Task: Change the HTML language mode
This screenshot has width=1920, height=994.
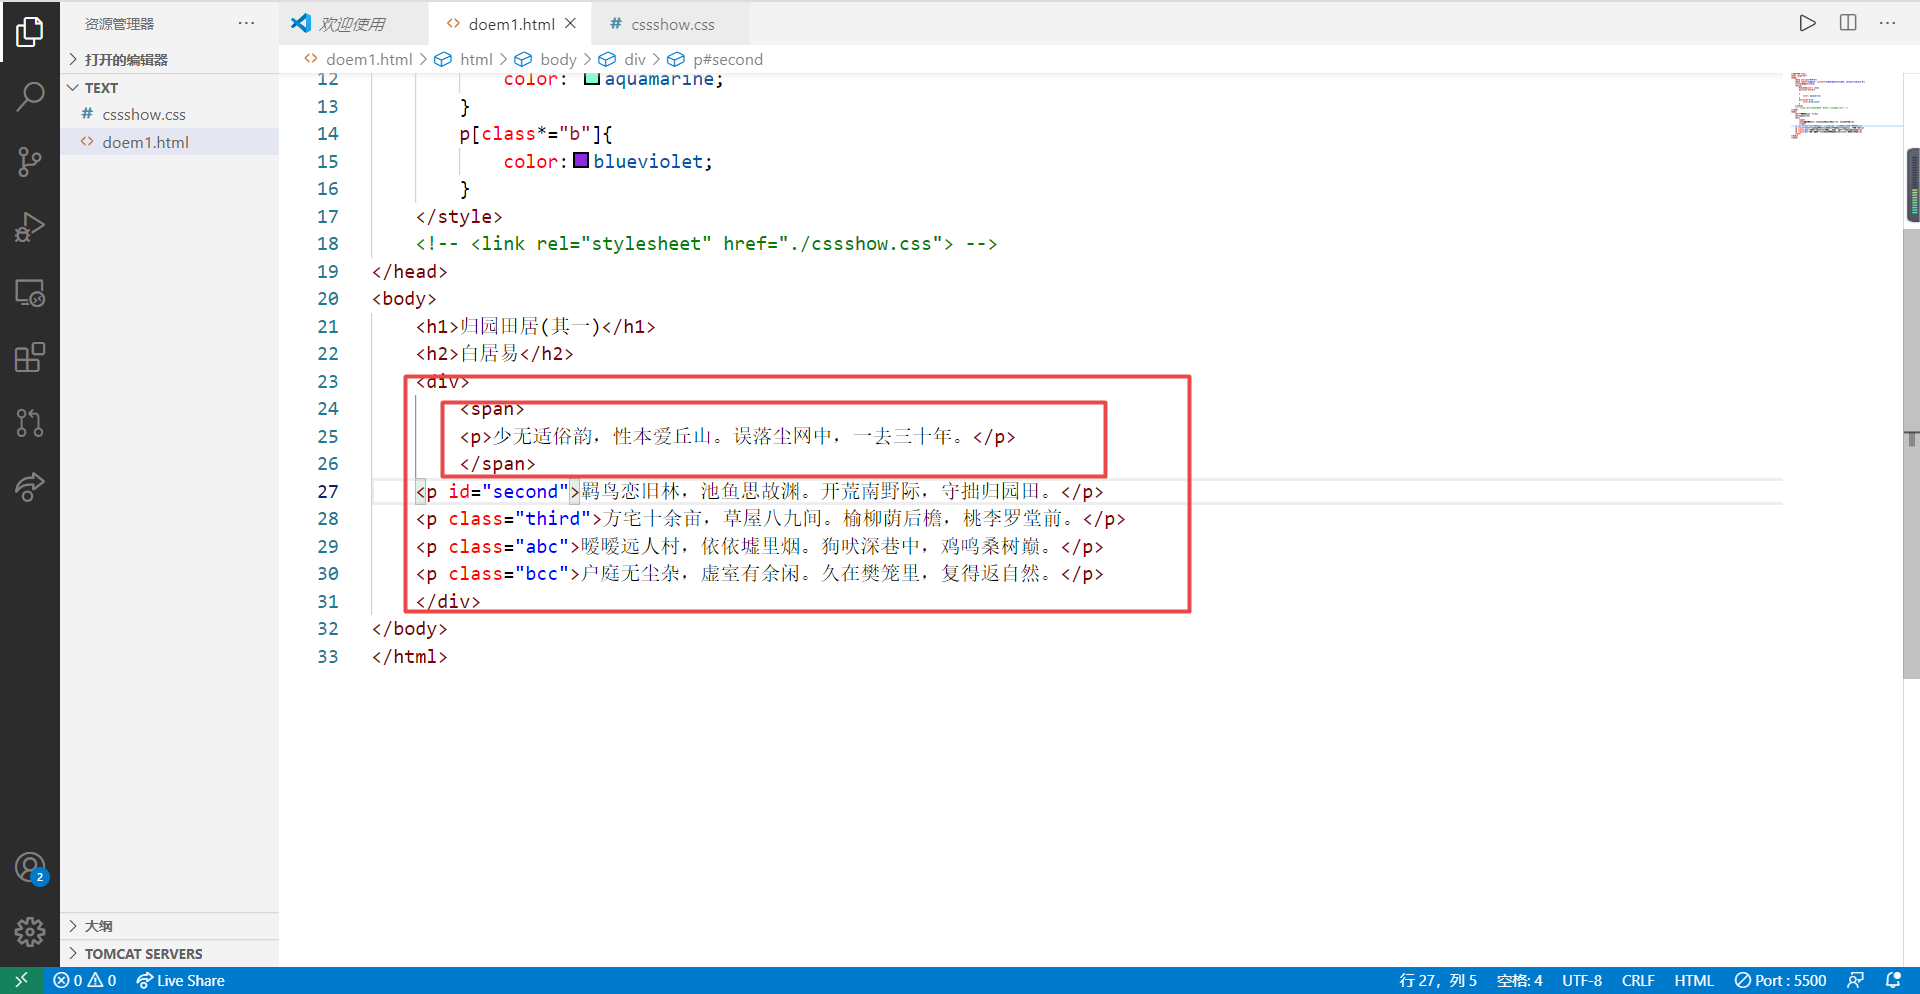Action: click(x=1694, y=981)
